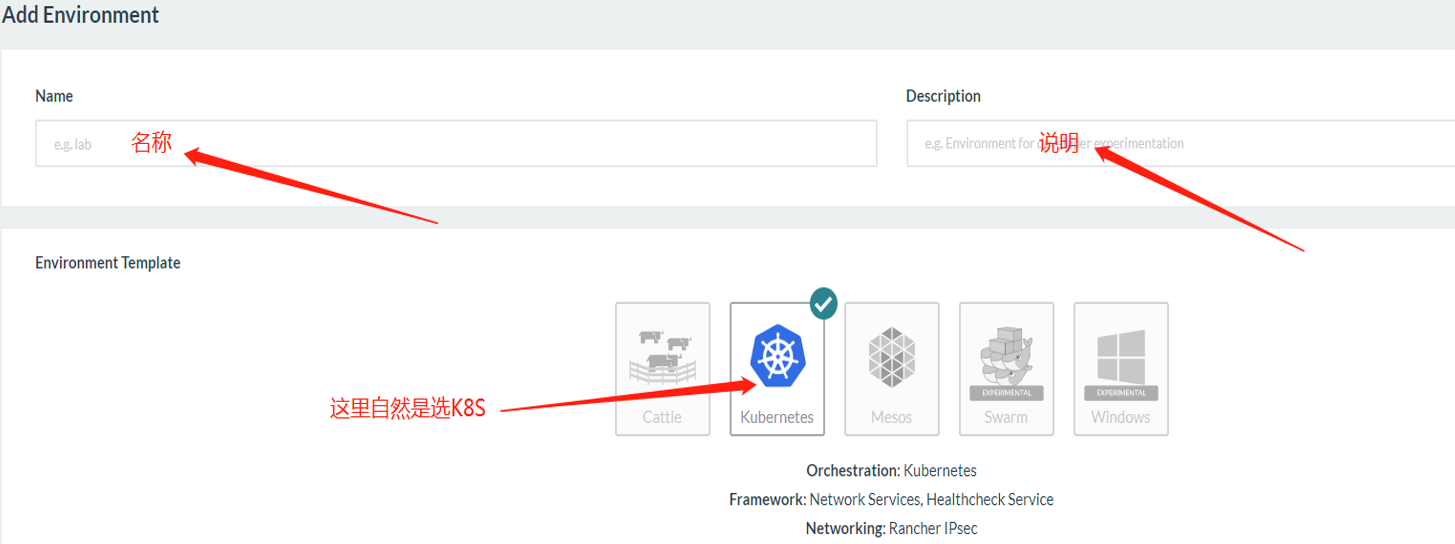1455x544 pixels.
Task: Click the "Add Environment" page heading
Action: [x=80, y=15]
